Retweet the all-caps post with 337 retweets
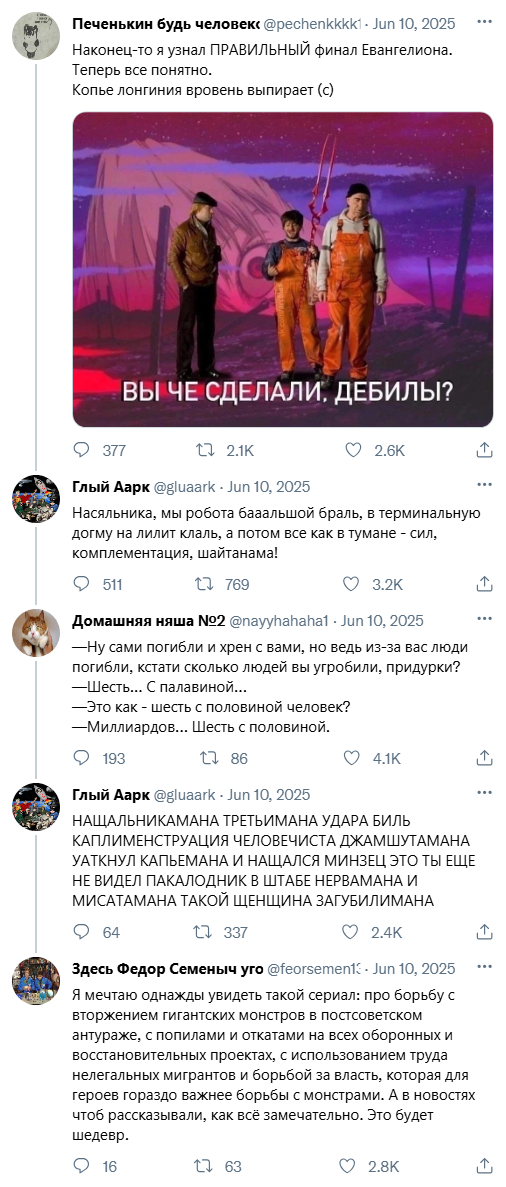 coord(205,932)
